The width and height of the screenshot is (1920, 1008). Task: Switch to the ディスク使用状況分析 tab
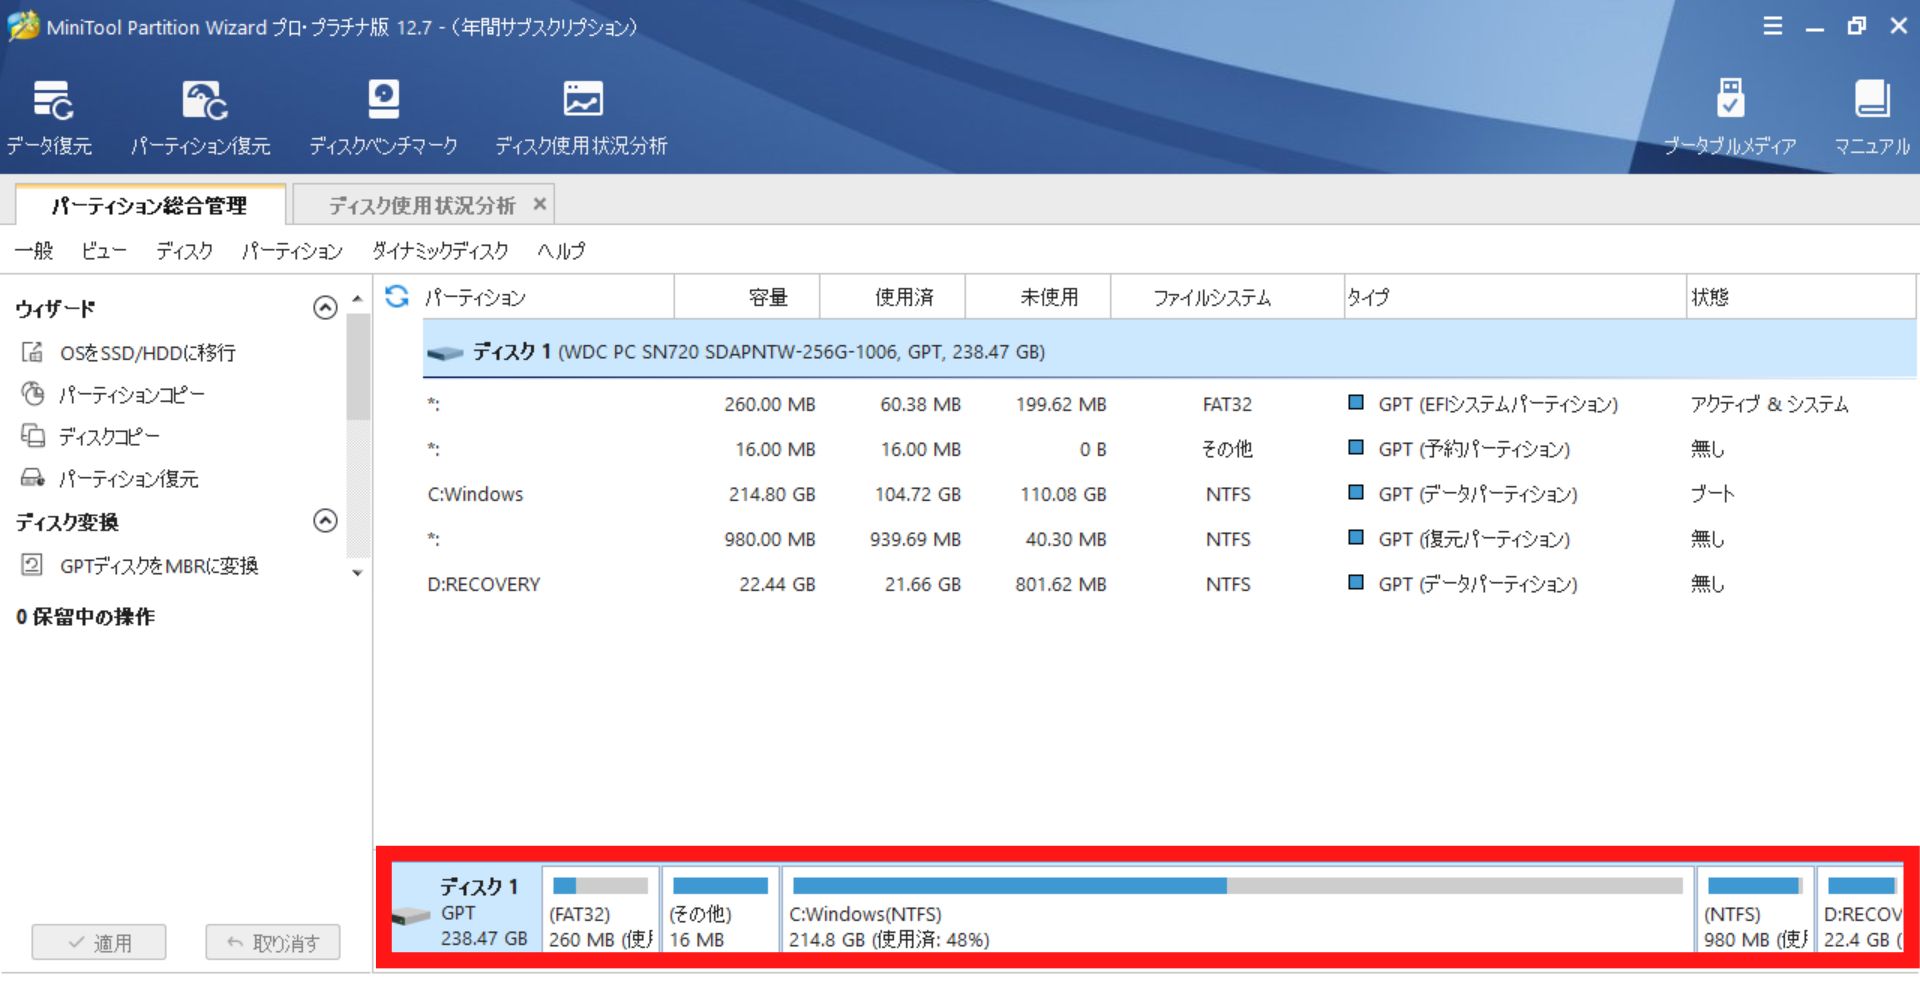[421, 205]
